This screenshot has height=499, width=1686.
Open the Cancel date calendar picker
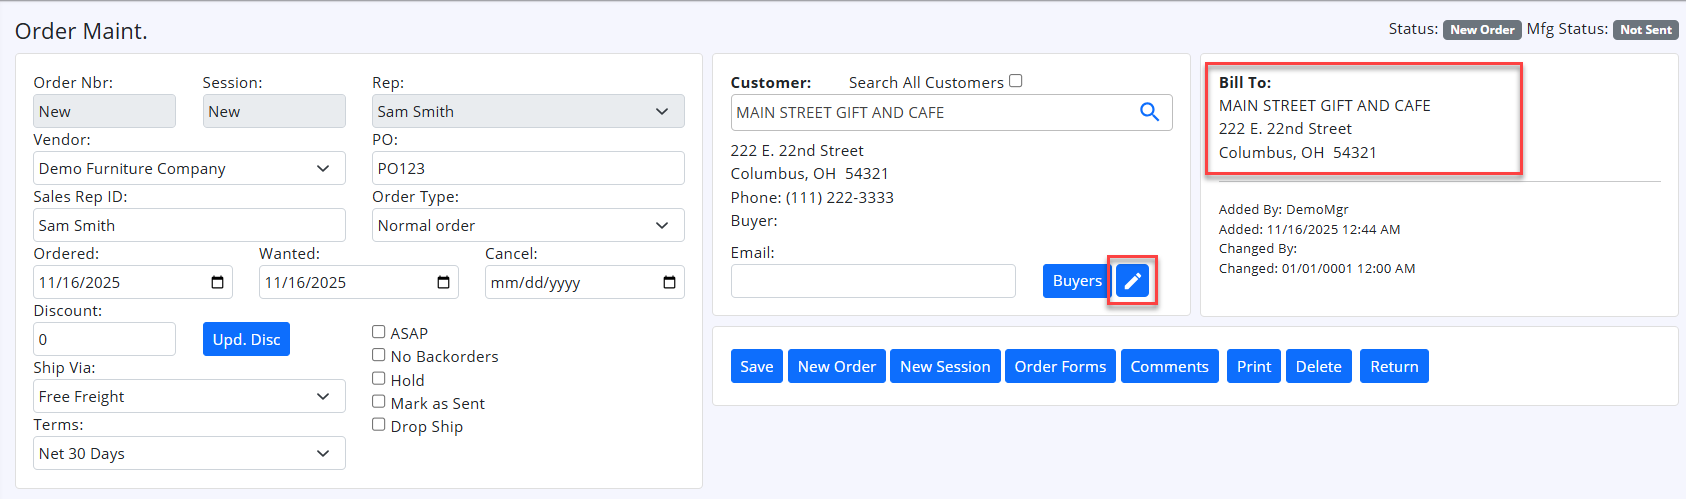(x=669, y=282)
